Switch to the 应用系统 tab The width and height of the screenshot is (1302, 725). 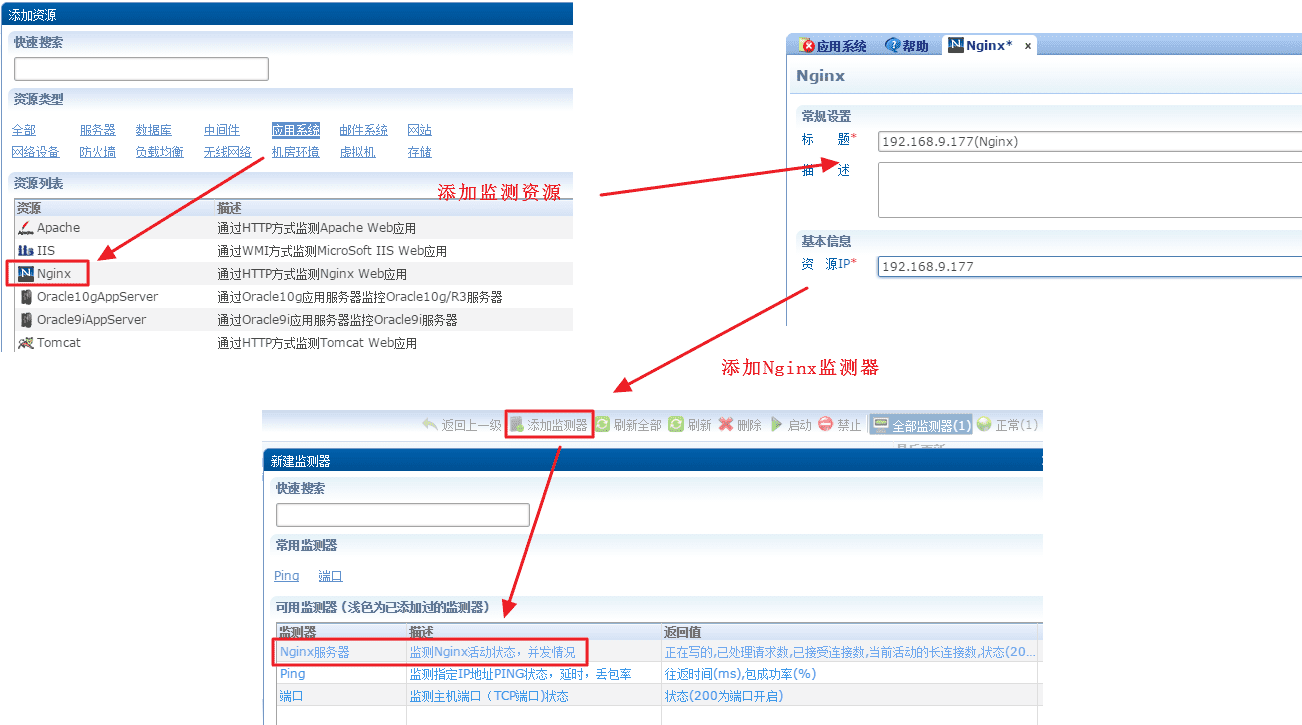(x=833, y=46)
